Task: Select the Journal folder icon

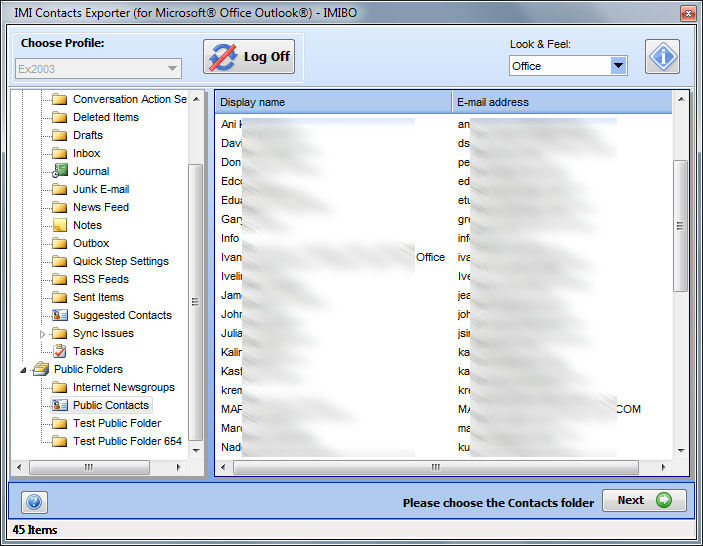Action: (x=59, y=171)
